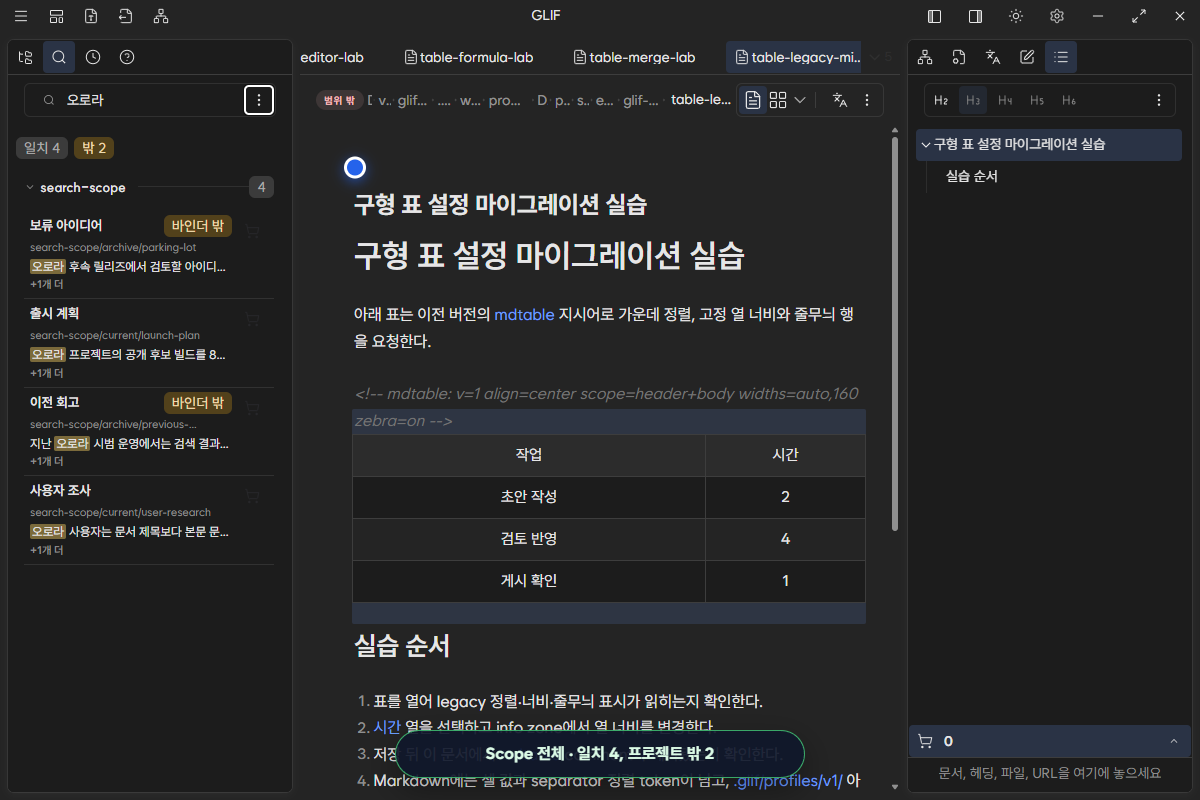1200x800 pixels.
Task: Click the editor vertical scrollbar
Action: (894, 335)
